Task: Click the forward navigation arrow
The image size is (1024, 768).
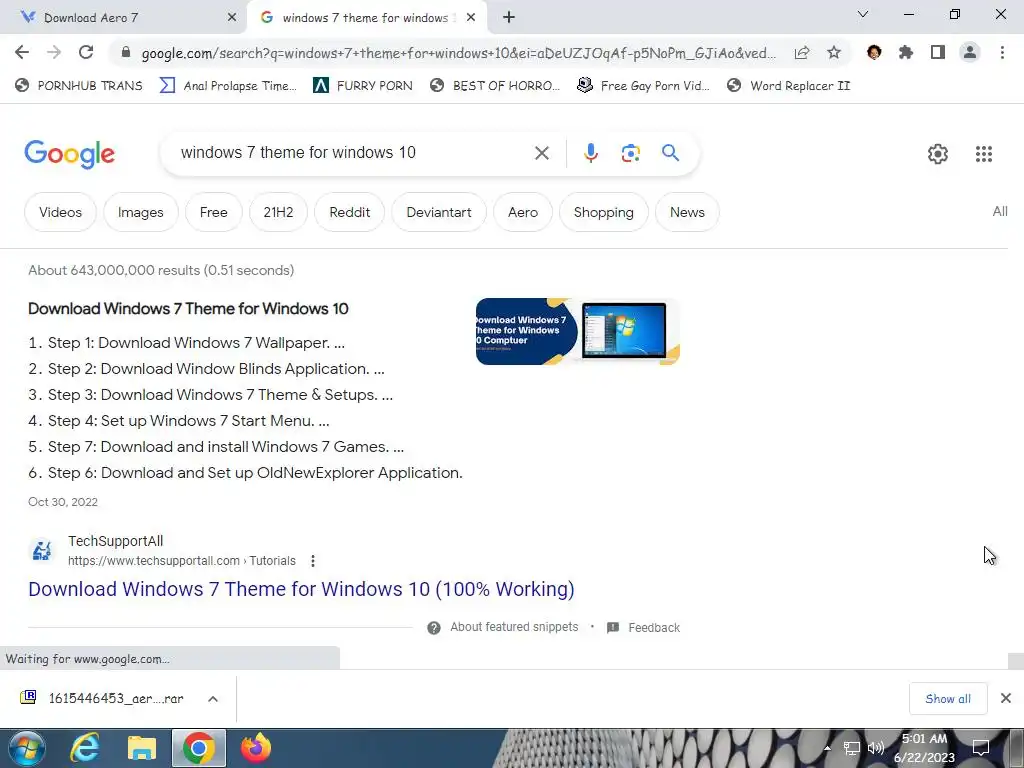Action: (x=54, y=52)
